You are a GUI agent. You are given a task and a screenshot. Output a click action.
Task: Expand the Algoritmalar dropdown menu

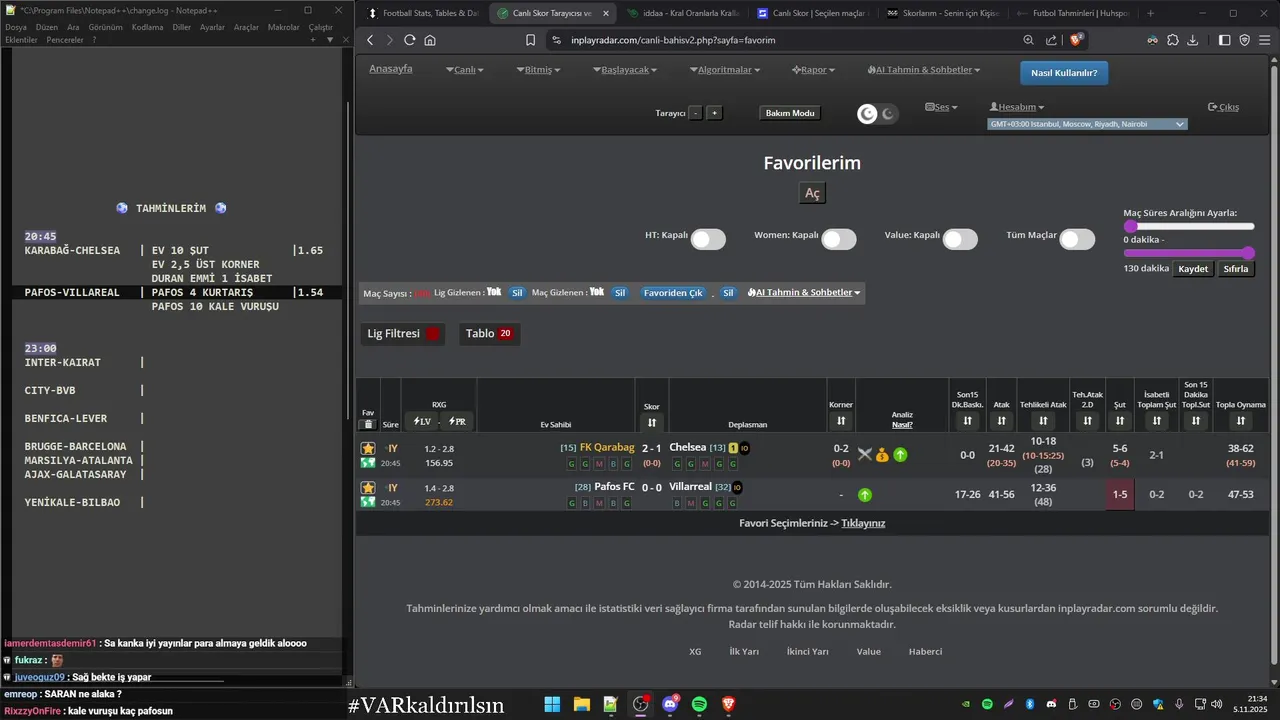pos(725,70)
